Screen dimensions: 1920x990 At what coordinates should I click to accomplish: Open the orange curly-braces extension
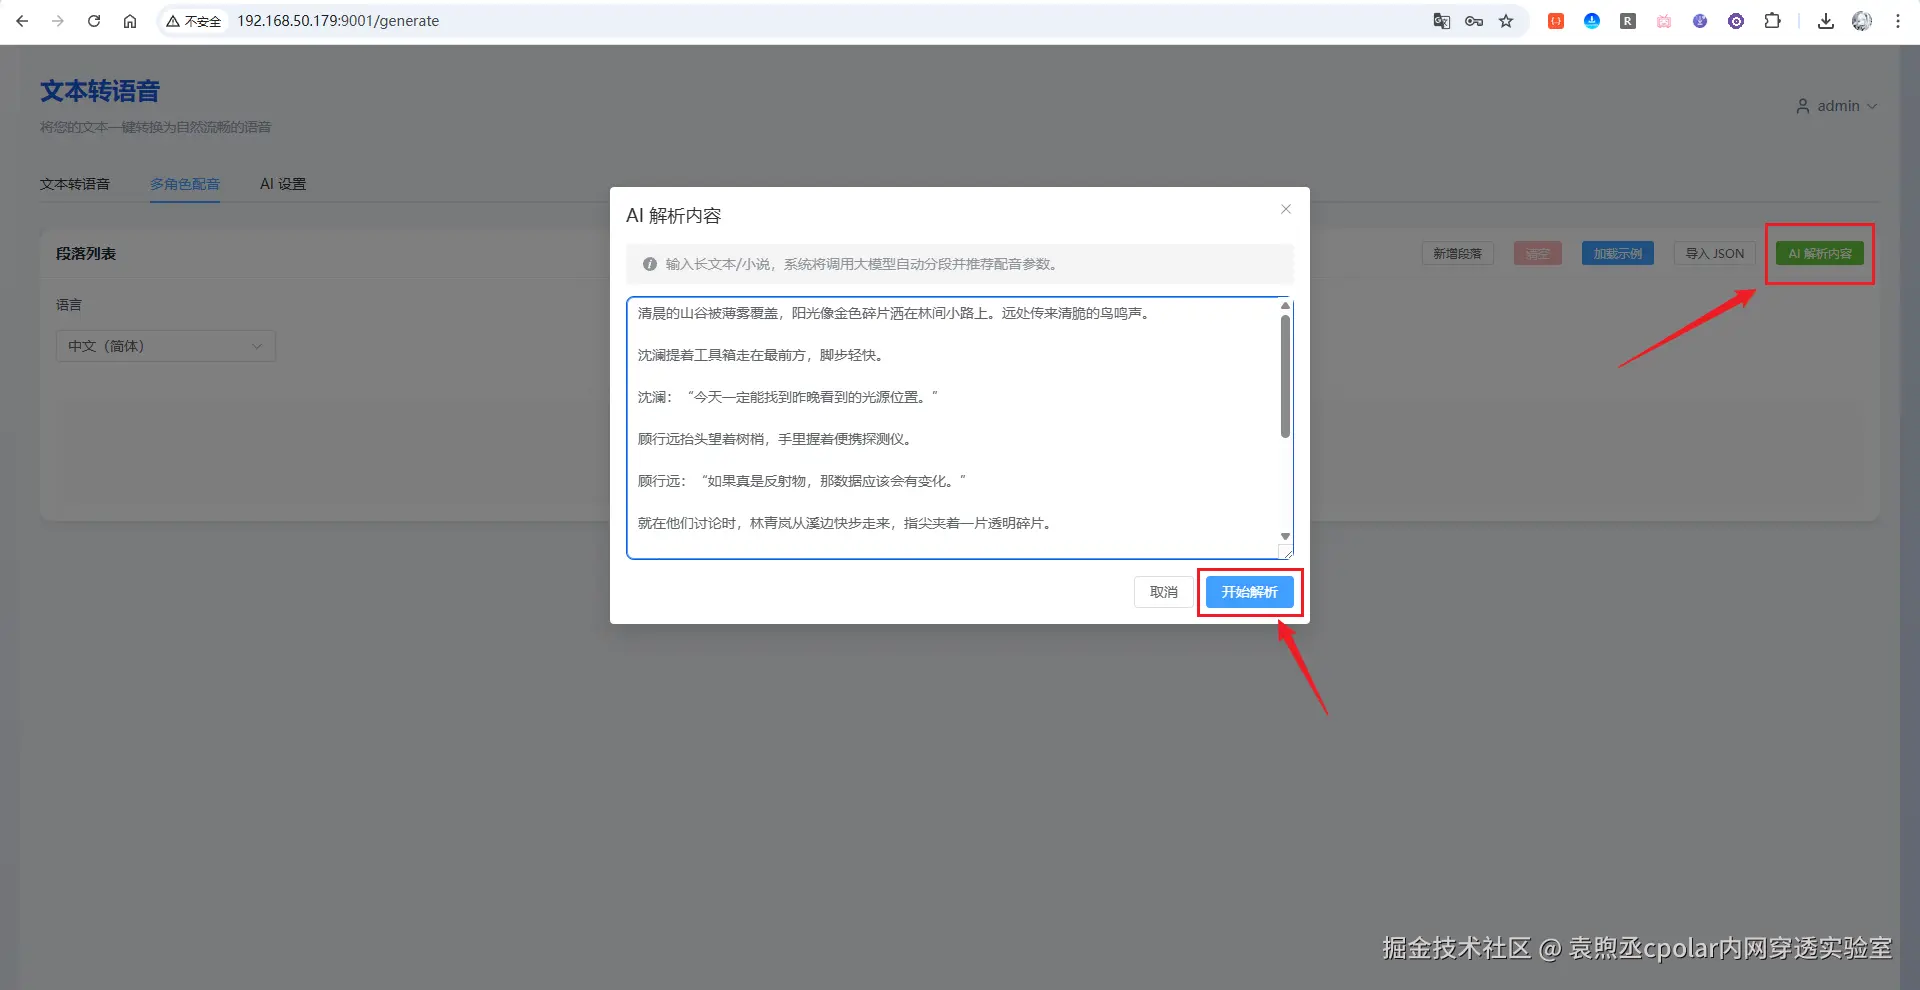1556,21
